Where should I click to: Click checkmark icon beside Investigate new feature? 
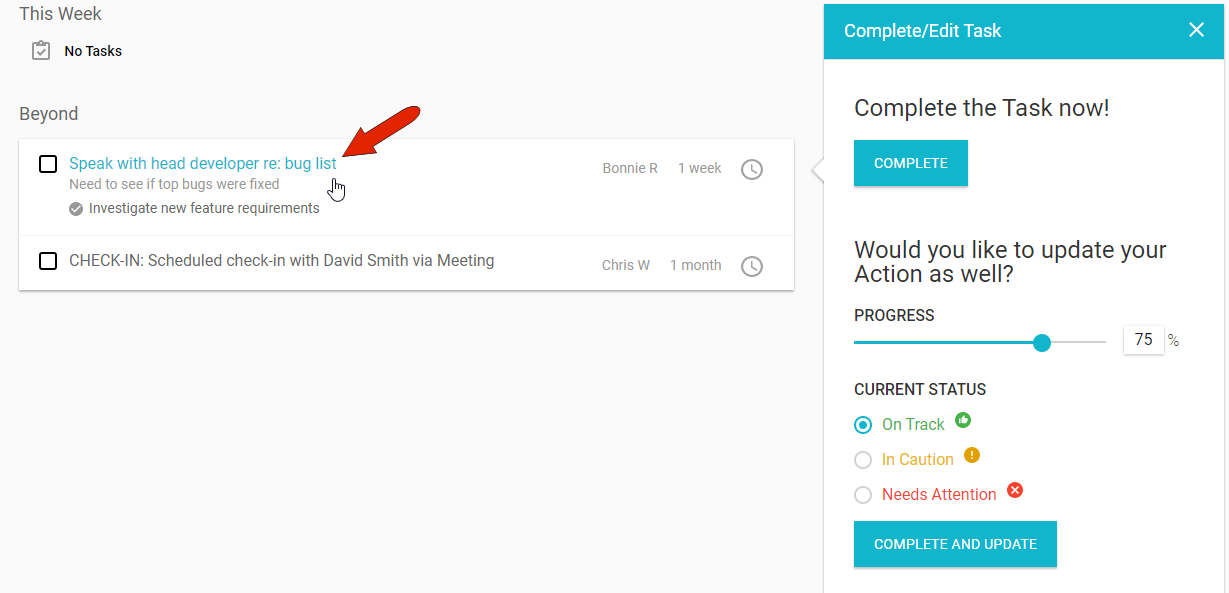coord(76,209)
